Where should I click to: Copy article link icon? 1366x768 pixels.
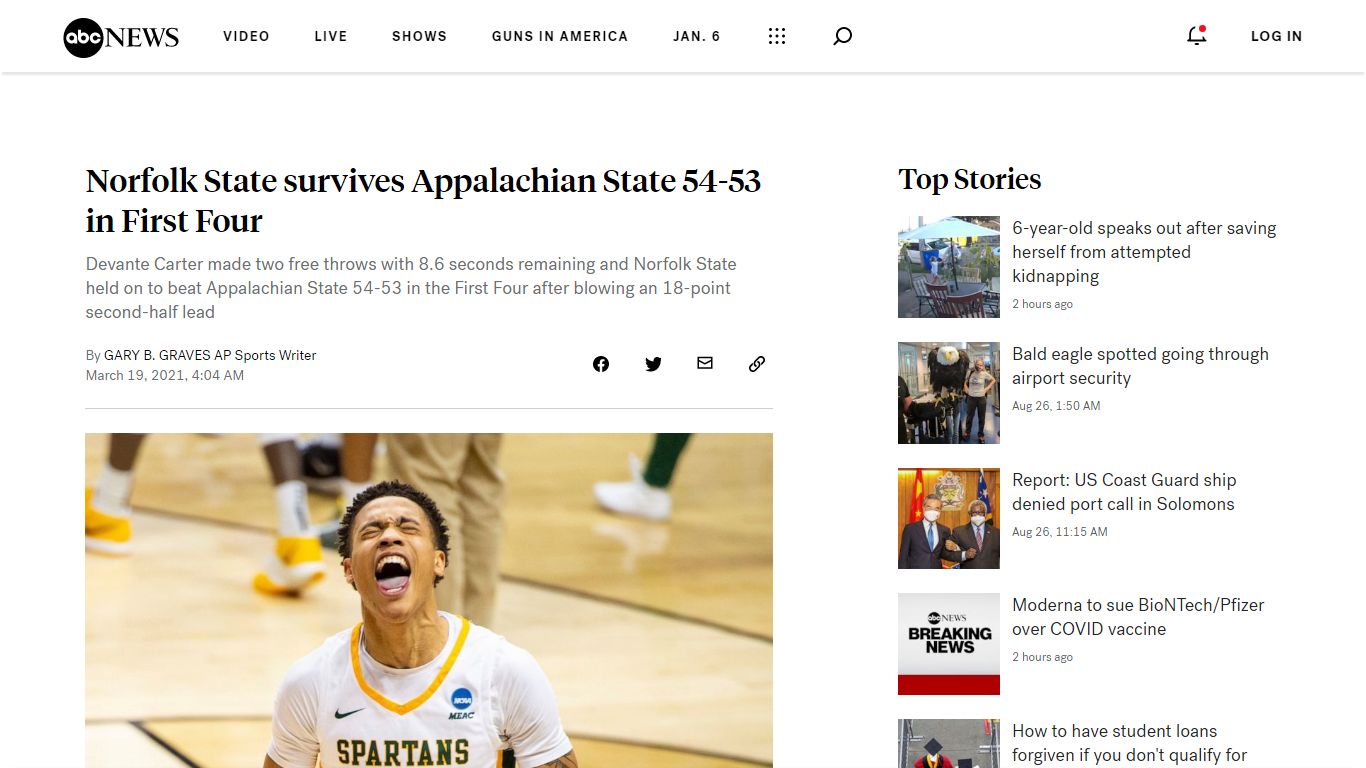pyautogui.click(x=757, y=364)
